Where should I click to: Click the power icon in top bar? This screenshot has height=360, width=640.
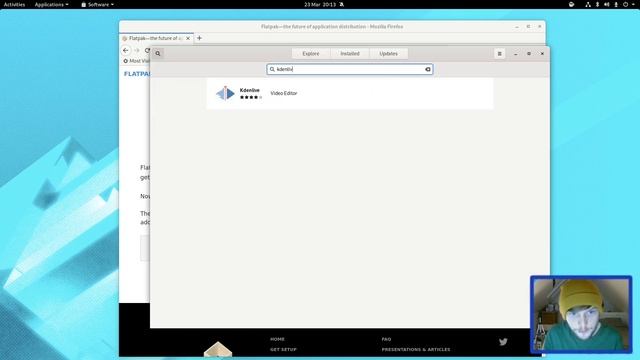pyautogui.click(x=625, y=4)
